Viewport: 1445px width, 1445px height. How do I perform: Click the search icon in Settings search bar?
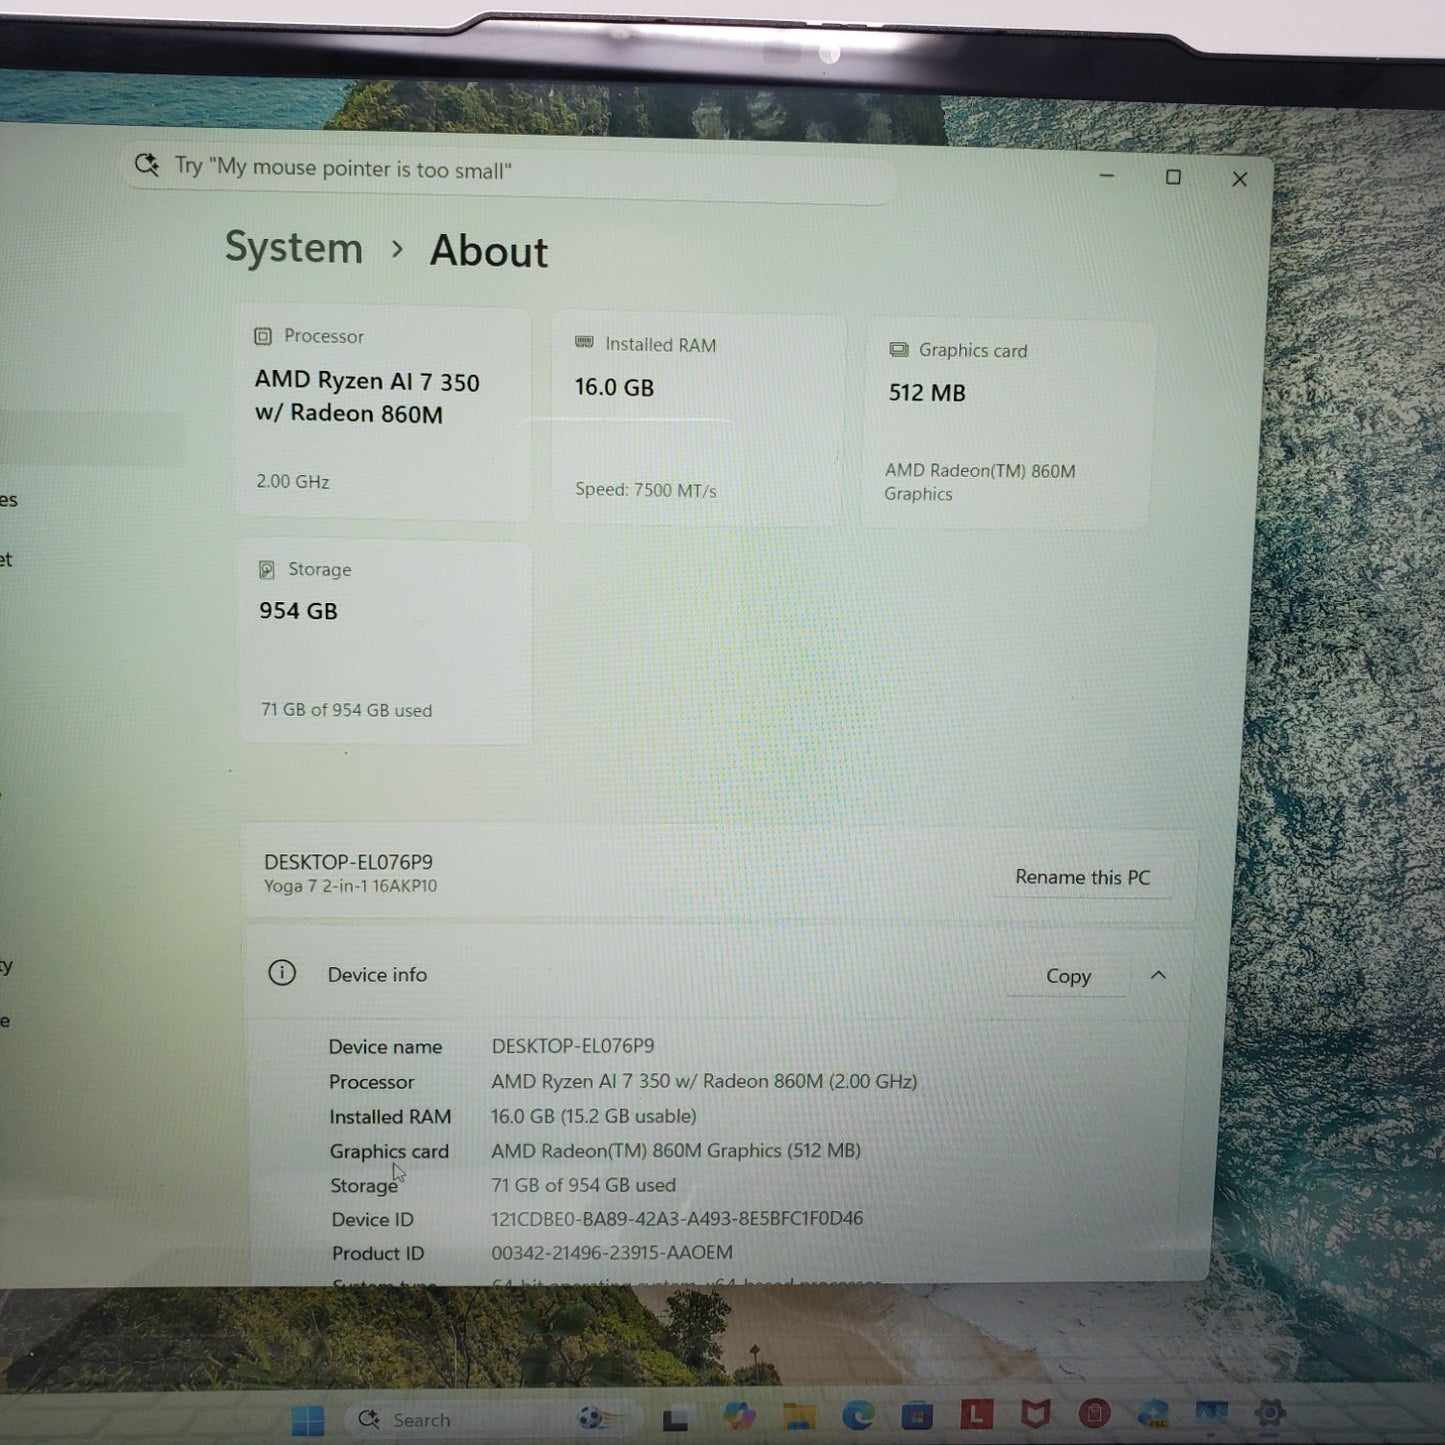tap(147, 164)
